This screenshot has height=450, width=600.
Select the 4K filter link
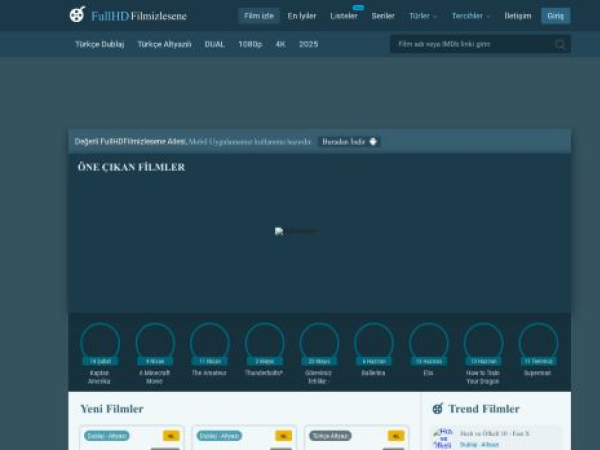coord(280,44)
